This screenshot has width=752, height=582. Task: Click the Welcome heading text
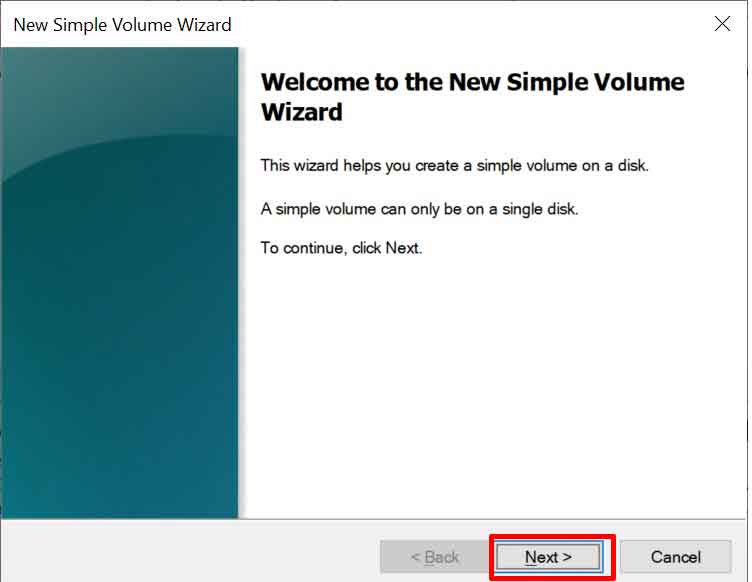472,96
